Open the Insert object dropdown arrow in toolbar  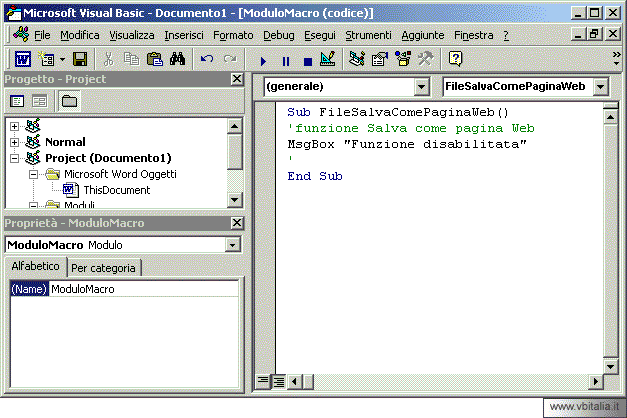pyautogui.click(x=62, y=60)
